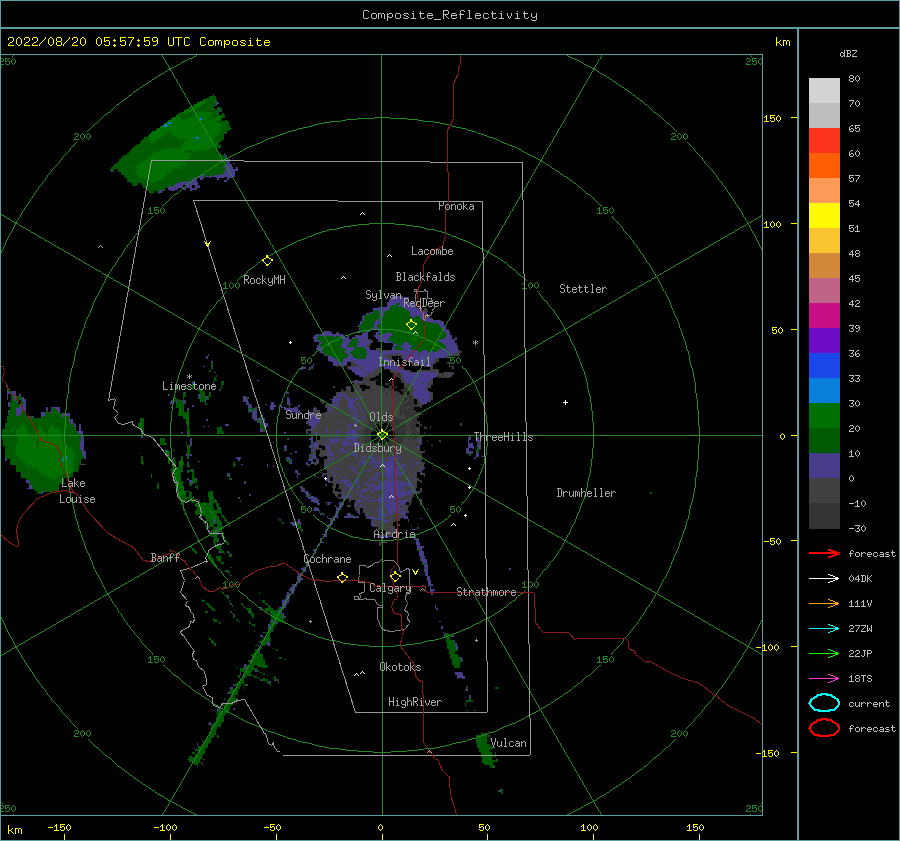Select the Cochrane label
Viewport: 900px width, 841px height.
tap(327, 559)
